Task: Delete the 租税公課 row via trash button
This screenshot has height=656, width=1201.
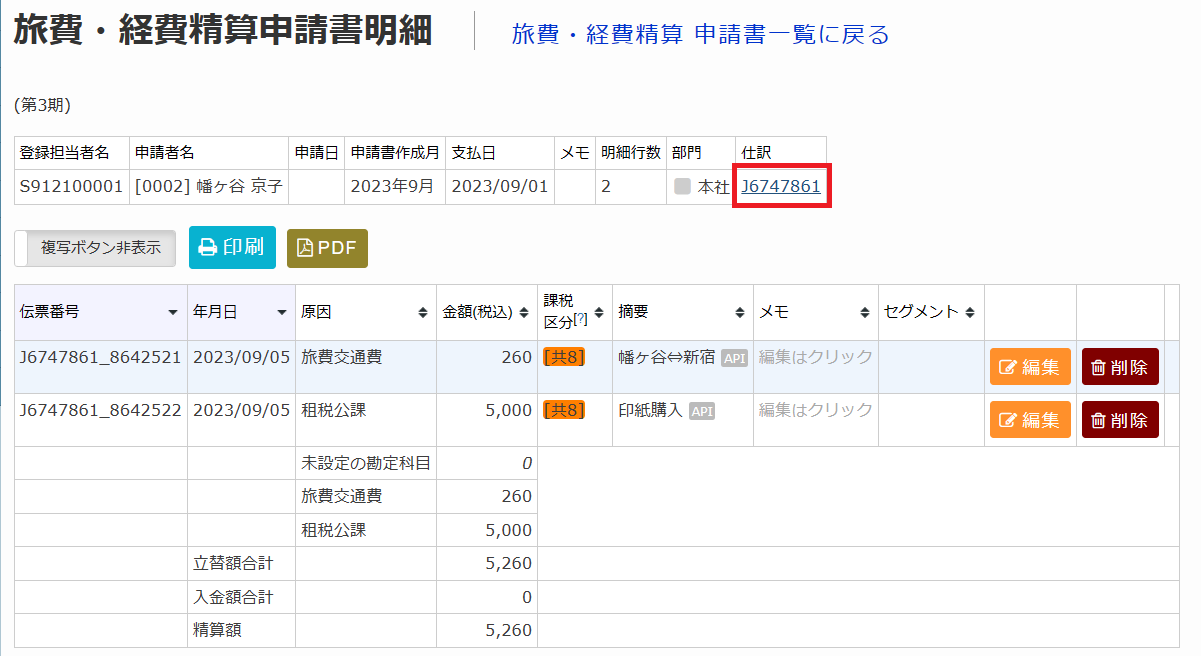Action: (1120, 420)
